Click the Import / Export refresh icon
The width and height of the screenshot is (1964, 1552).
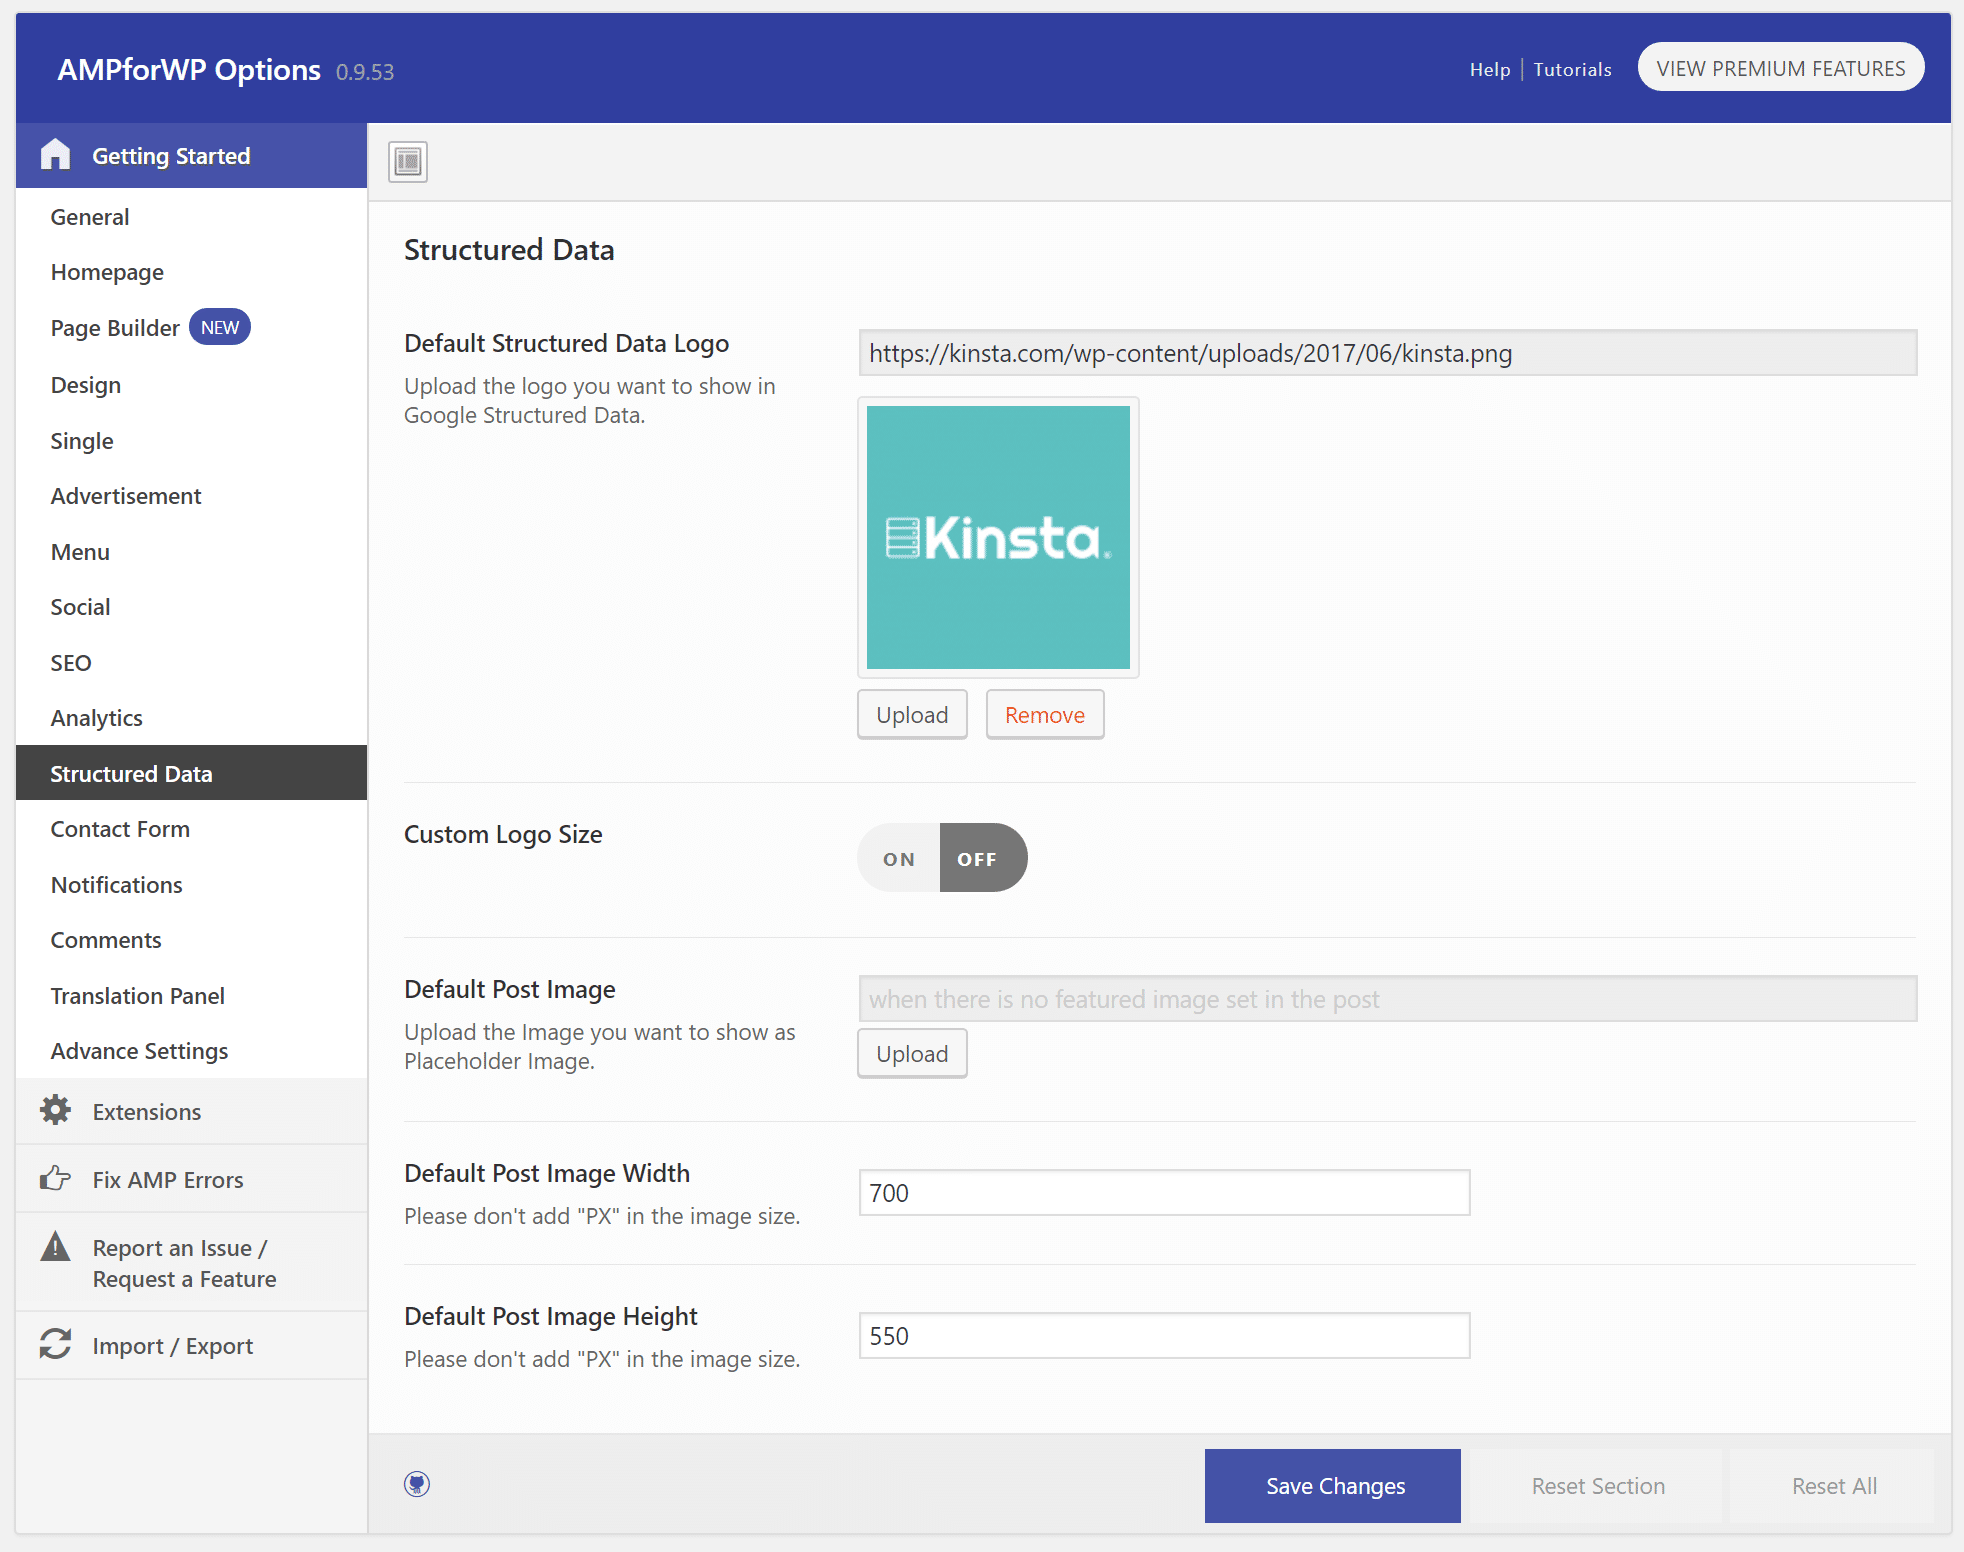pos(54,1345)
